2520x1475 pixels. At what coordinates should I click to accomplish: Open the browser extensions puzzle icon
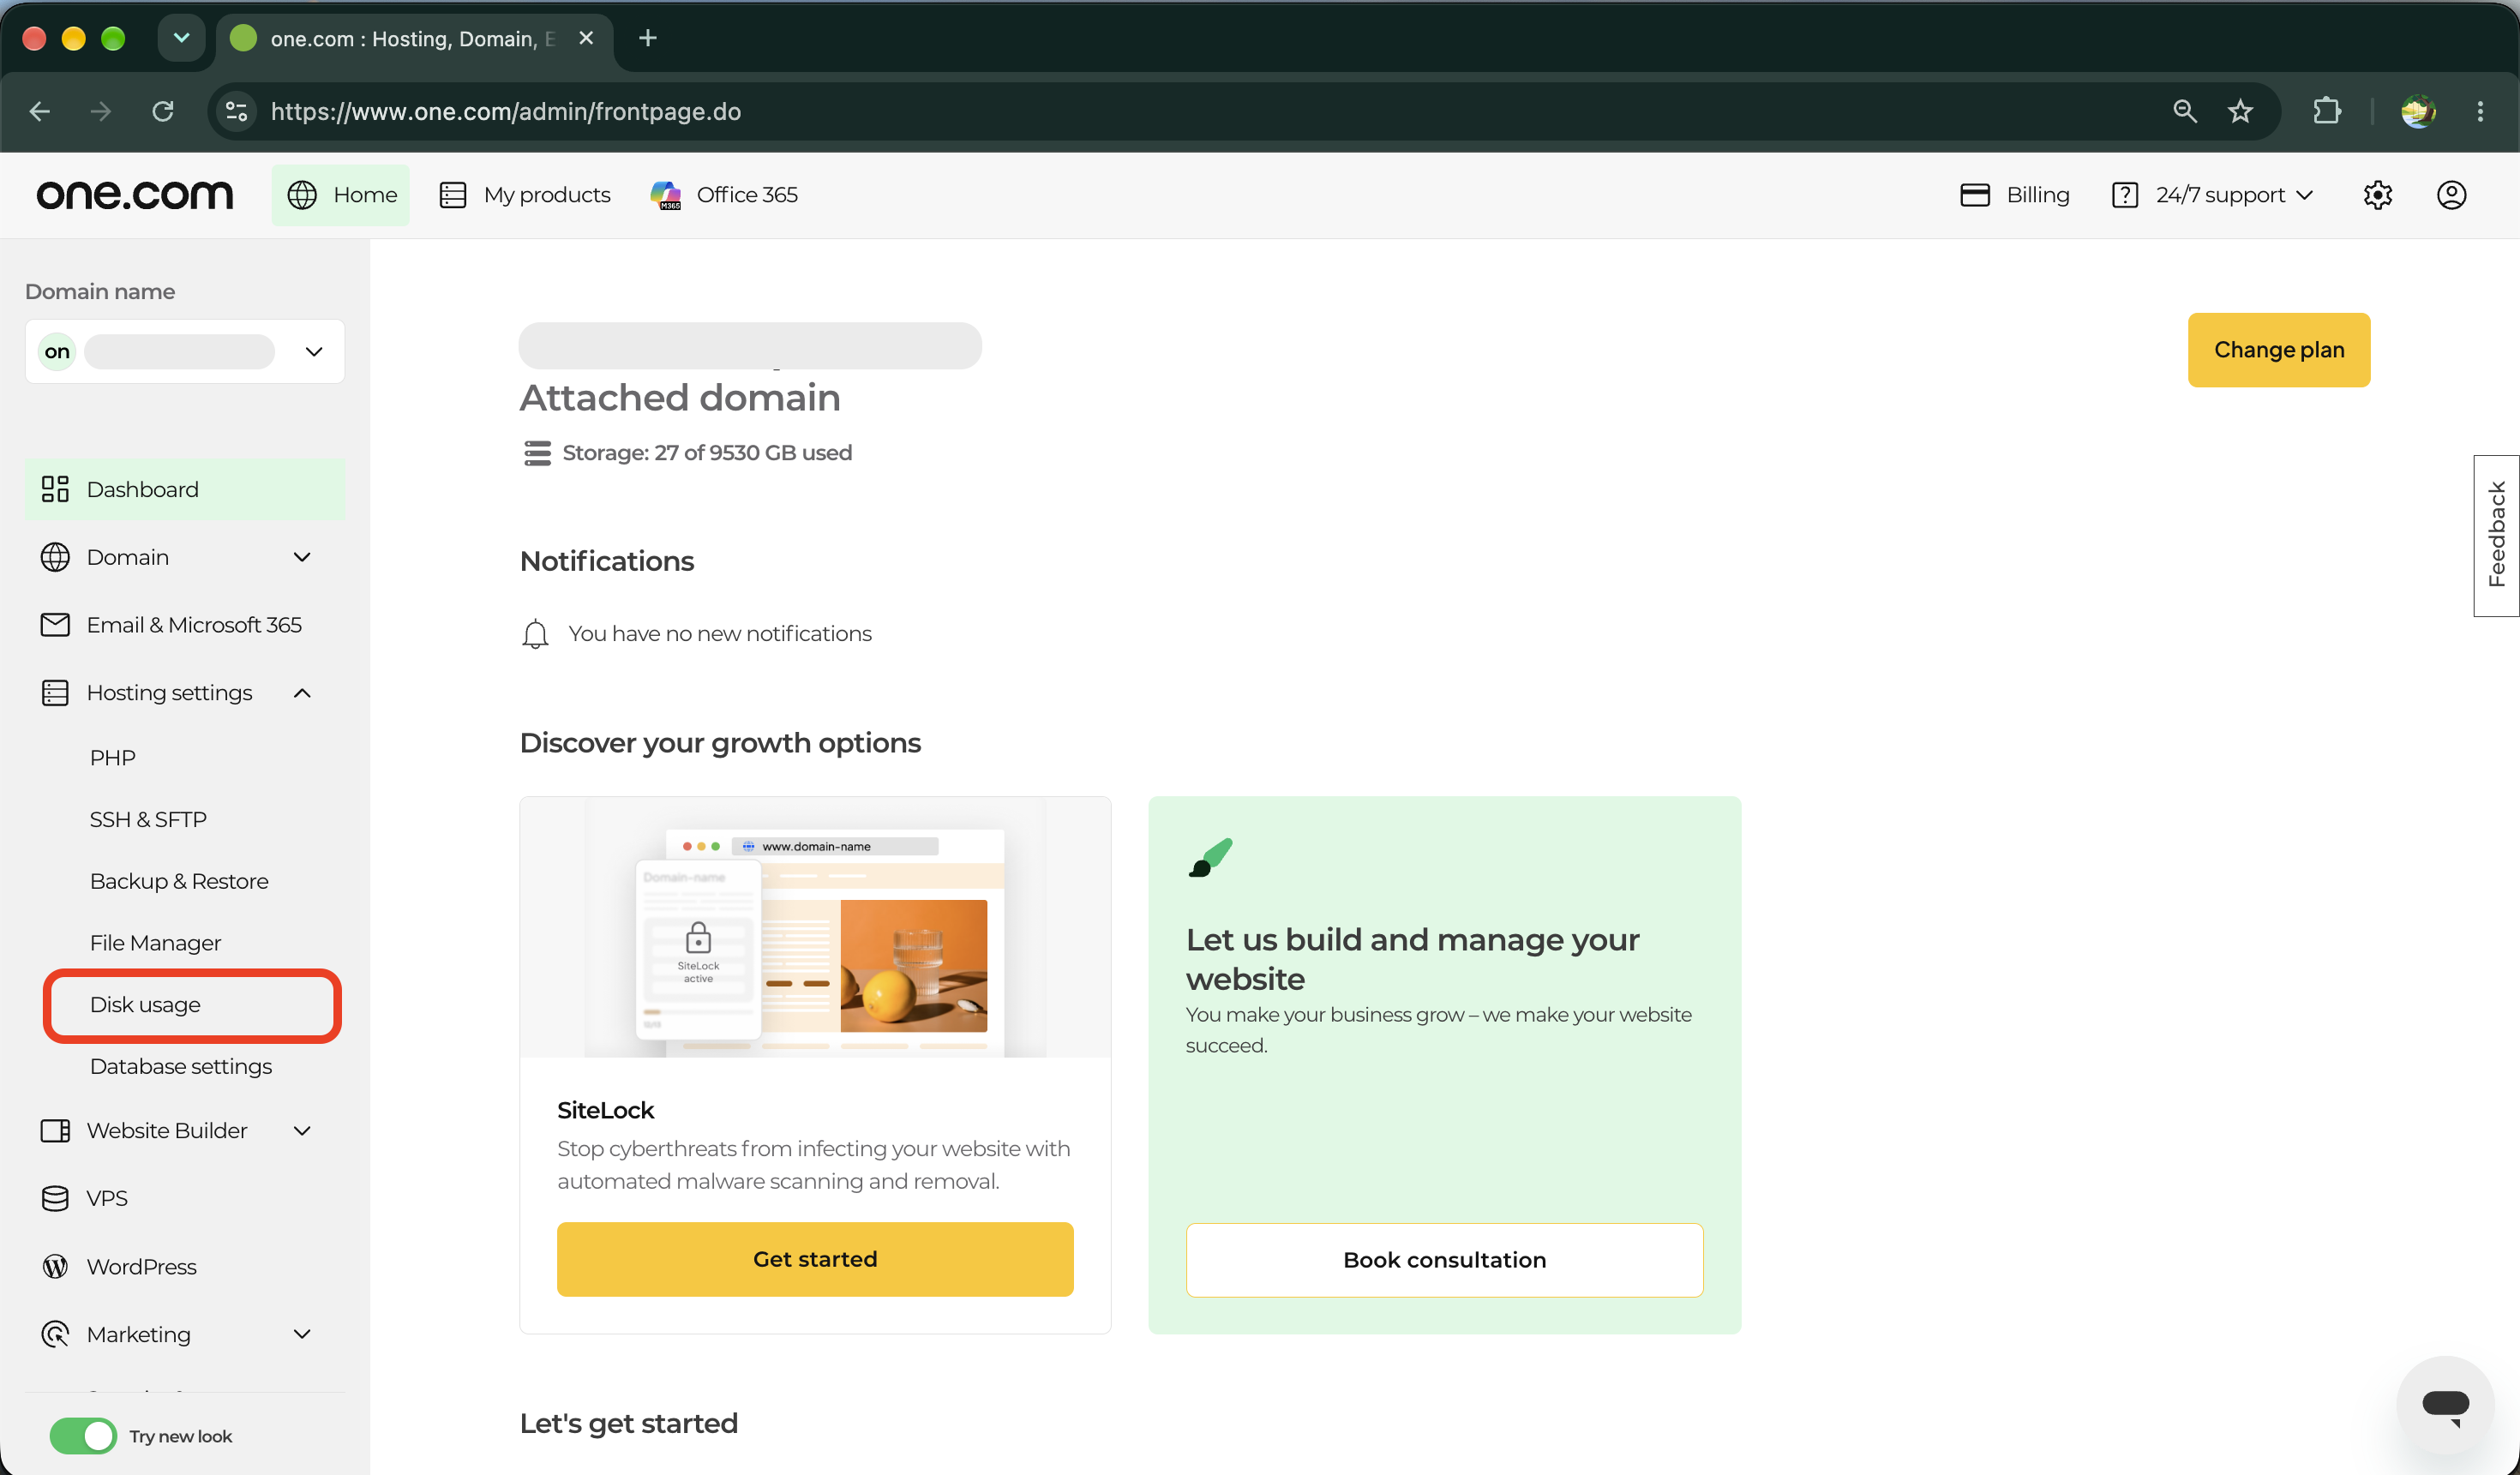click(2327, 111)
